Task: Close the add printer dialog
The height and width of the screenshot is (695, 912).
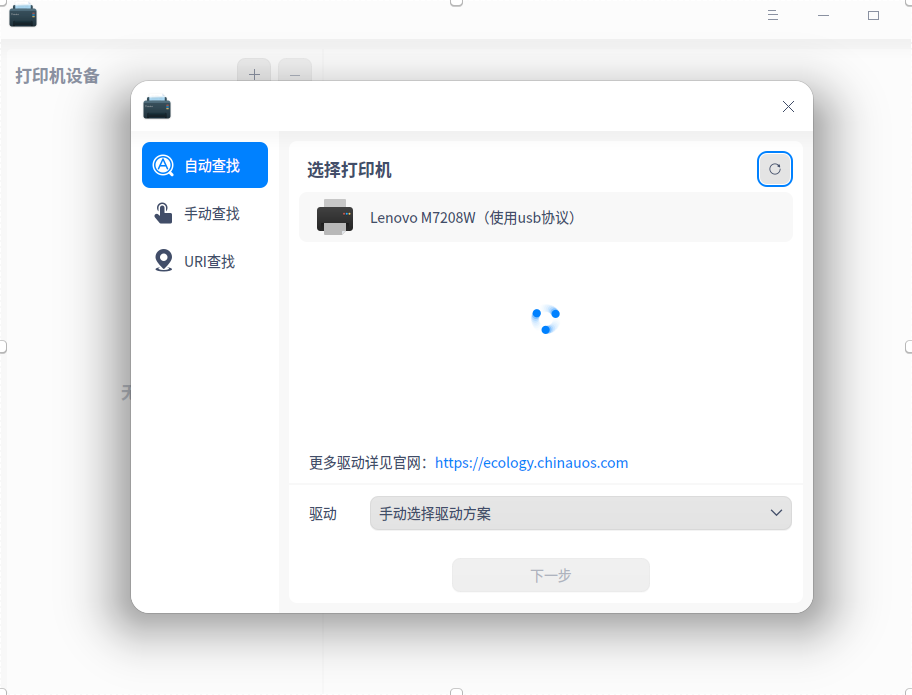Action: click(788, 106)
